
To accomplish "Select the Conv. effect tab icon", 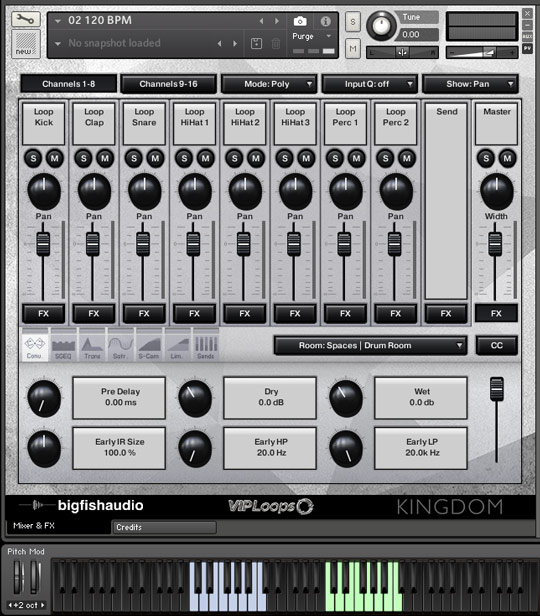I will point(35,347).
